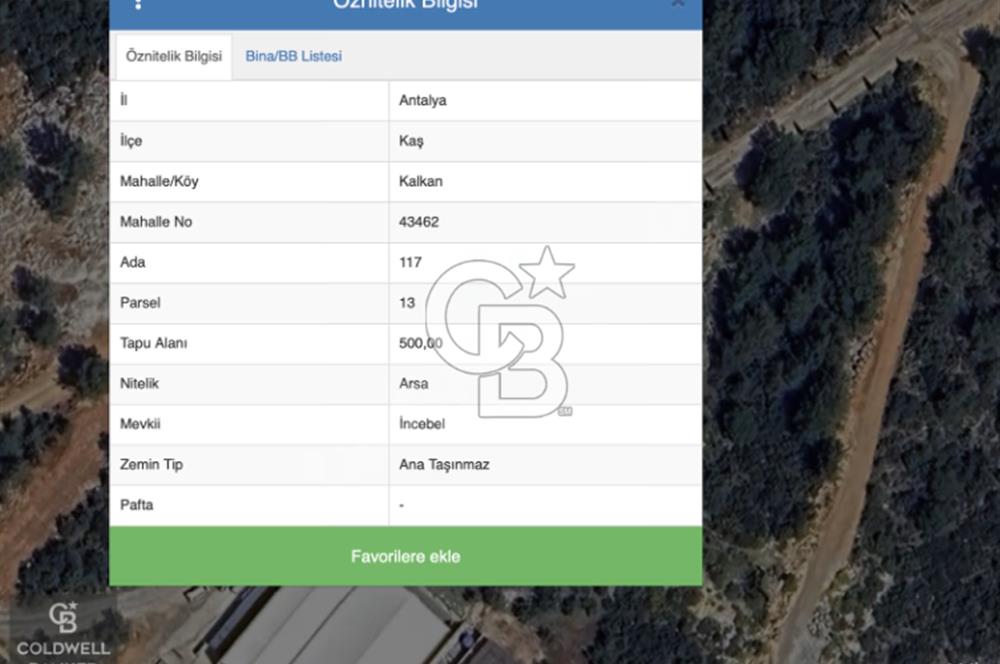The height and width of the screenshot is (664, 1000).
Task: Click the three-dot menu icon in dialog header
Action: (138, 4)
